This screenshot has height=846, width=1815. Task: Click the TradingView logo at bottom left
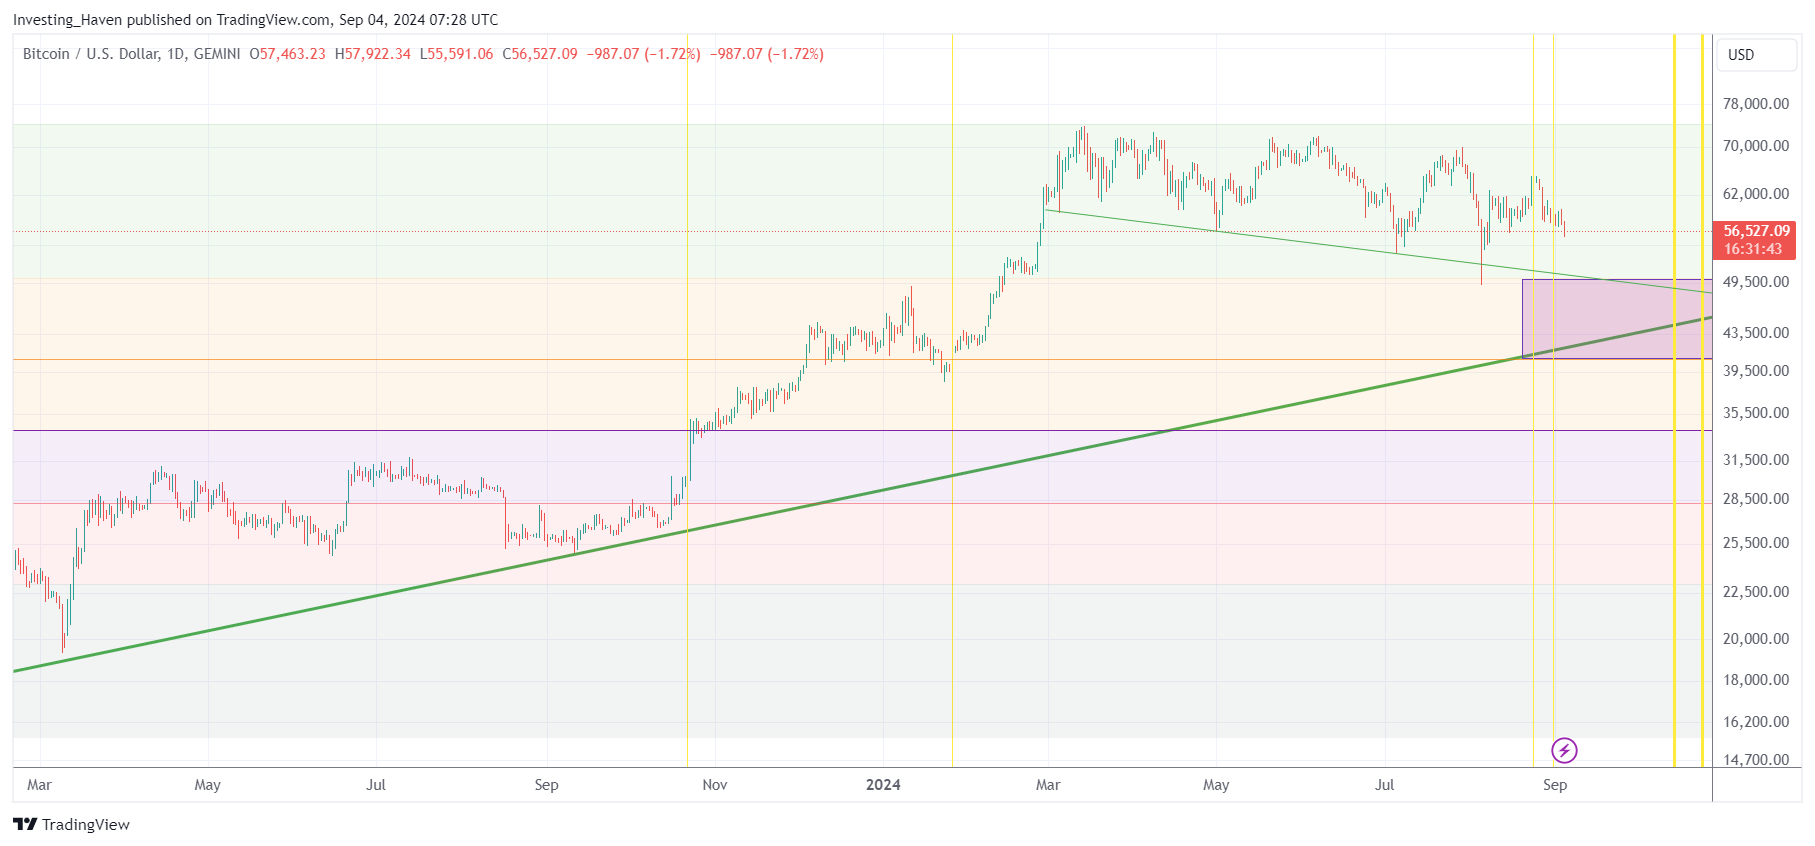[x=72, y=824]
